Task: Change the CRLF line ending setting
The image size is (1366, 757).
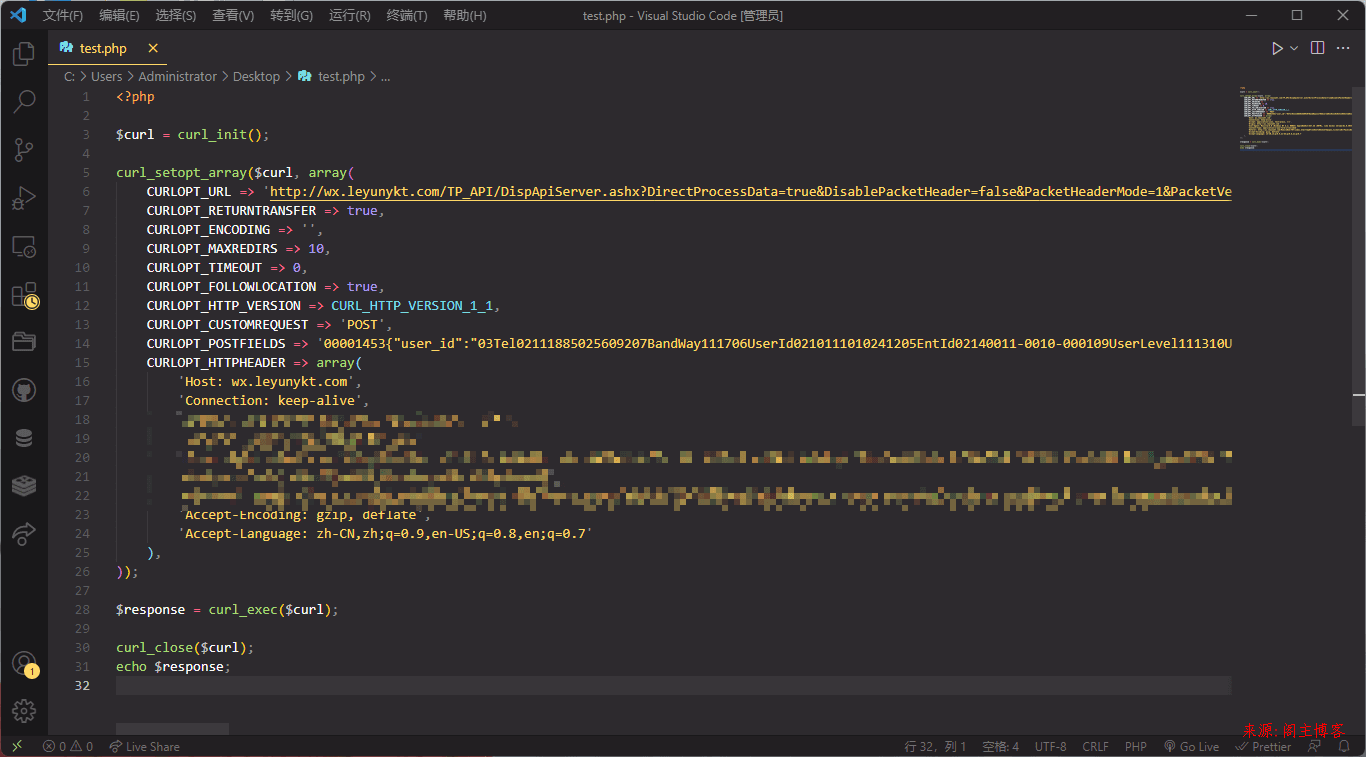Action: click(1095, 746)
